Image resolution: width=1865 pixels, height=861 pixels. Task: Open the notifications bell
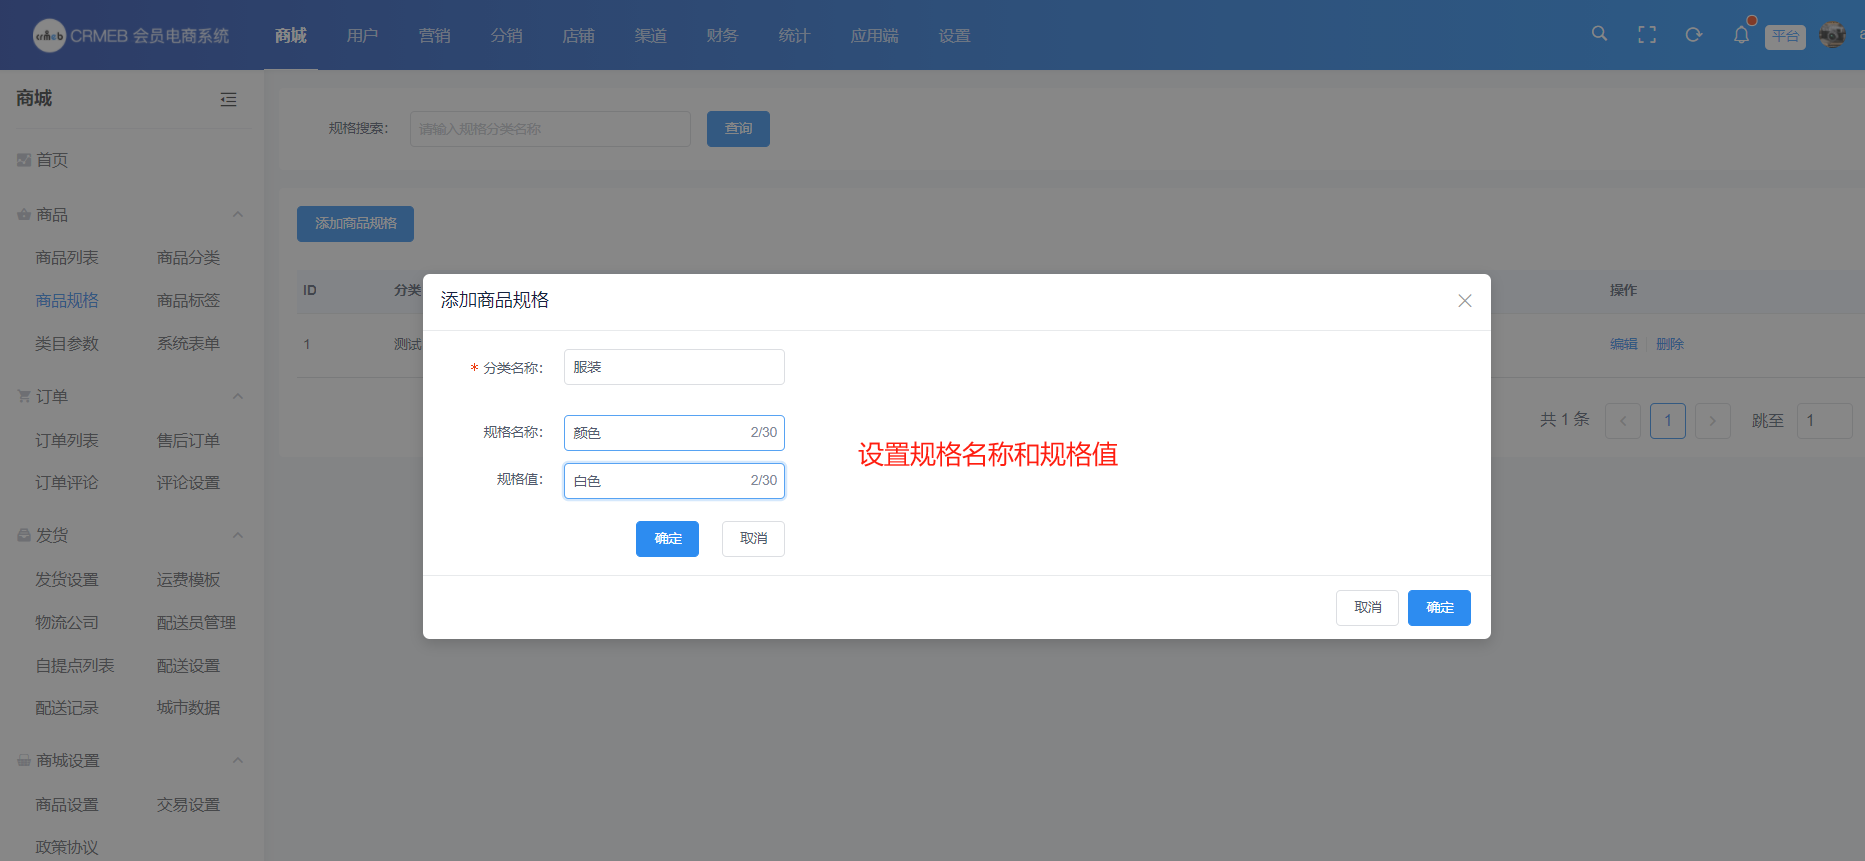tap(1741, 35)
